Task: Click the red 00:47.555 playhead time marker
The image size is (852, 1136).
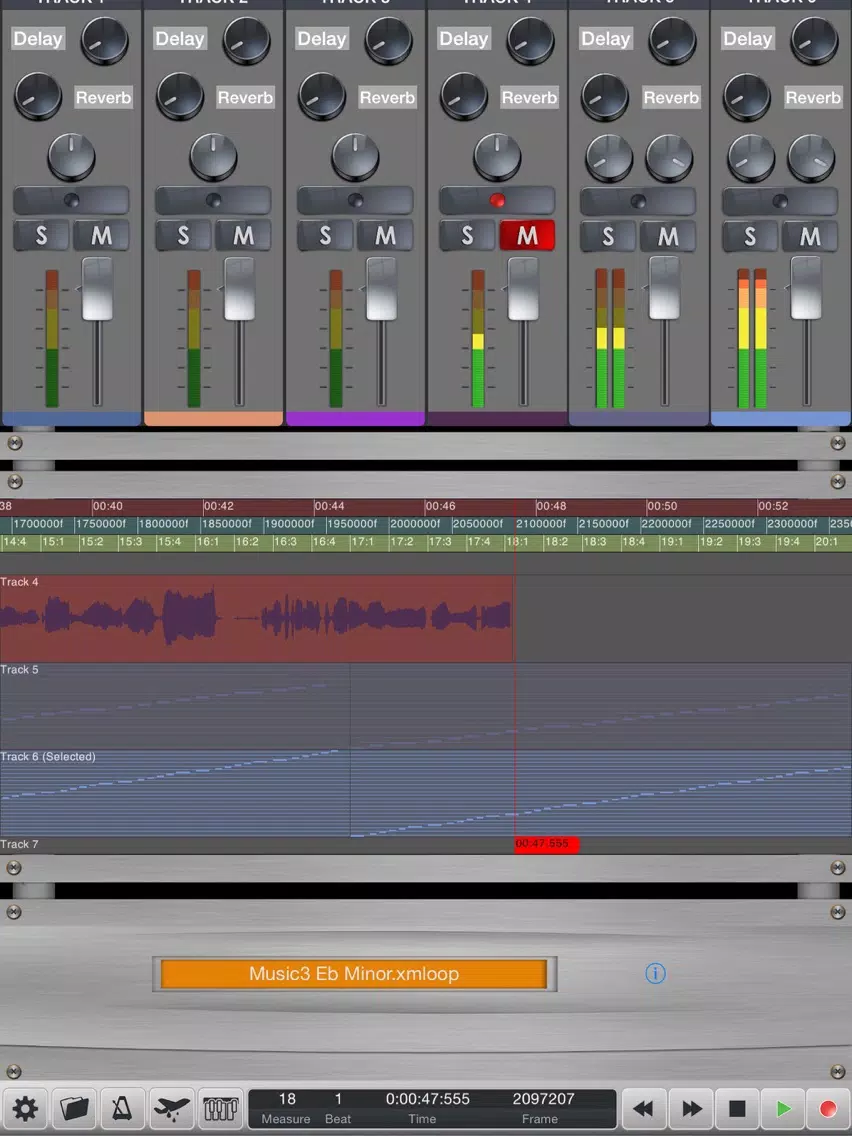Action: (546, 844)
